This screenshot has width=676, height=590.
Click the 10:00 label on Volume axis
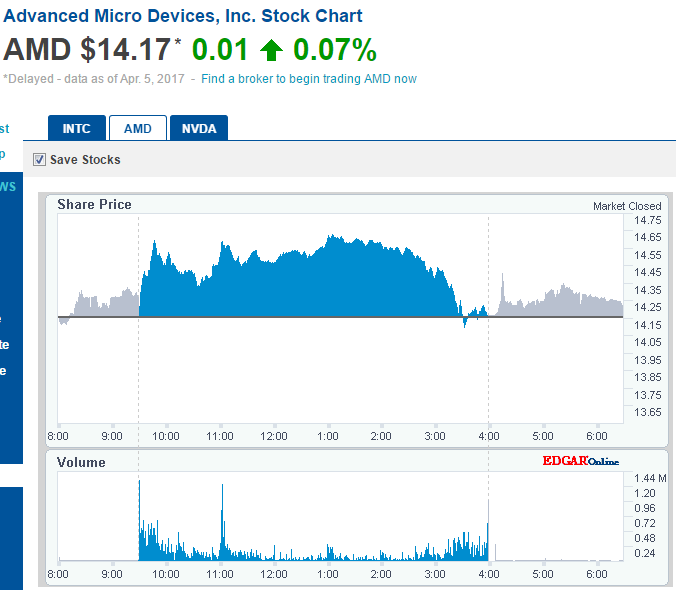pyautogui.click(x=165, y=575)
